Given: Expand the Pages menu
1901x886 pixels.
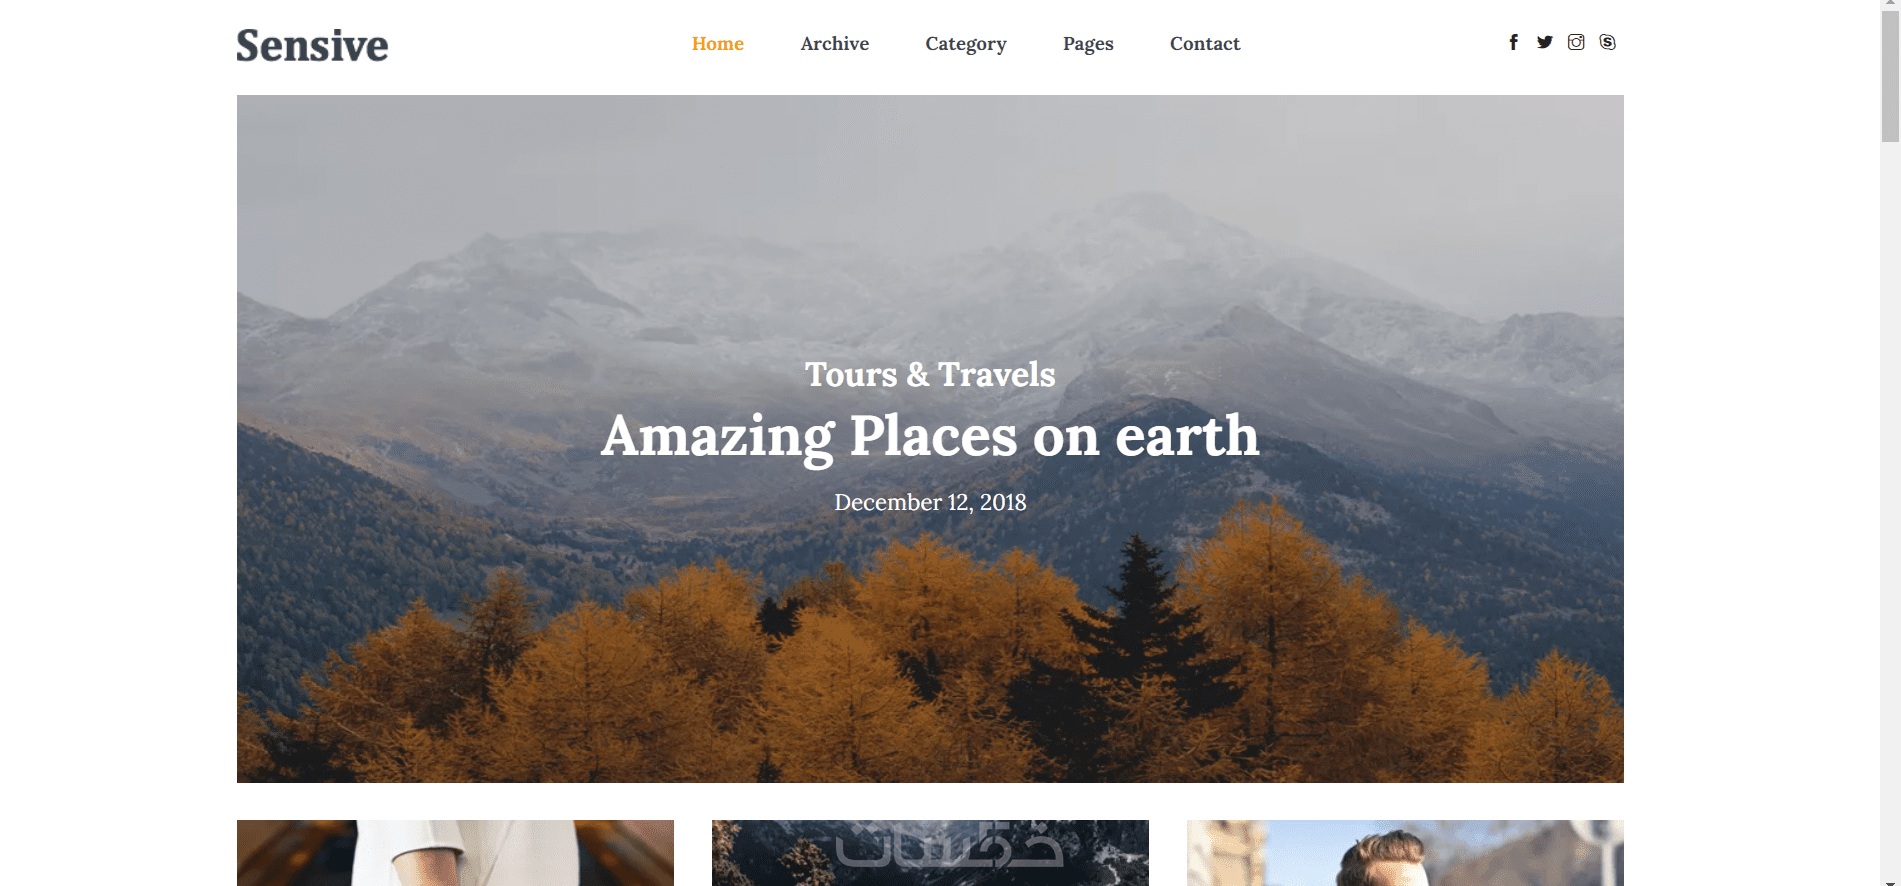Looking at the screenshot, I should click(1088, 44).
